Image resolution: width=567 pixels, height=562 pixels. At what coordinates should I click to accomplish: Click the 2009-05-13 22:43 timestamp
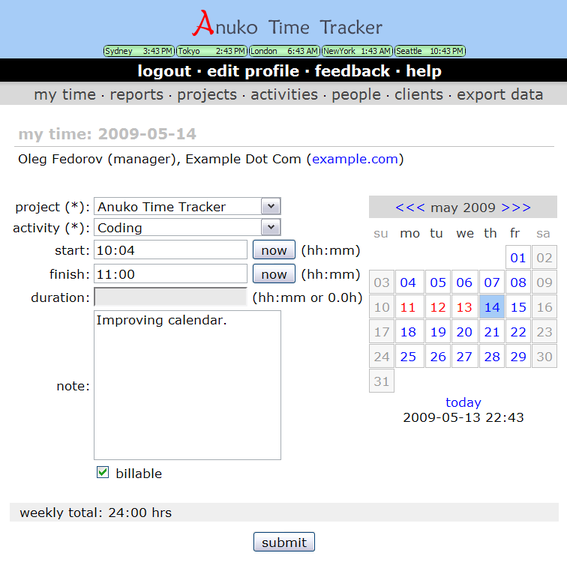tap(463, 417)
